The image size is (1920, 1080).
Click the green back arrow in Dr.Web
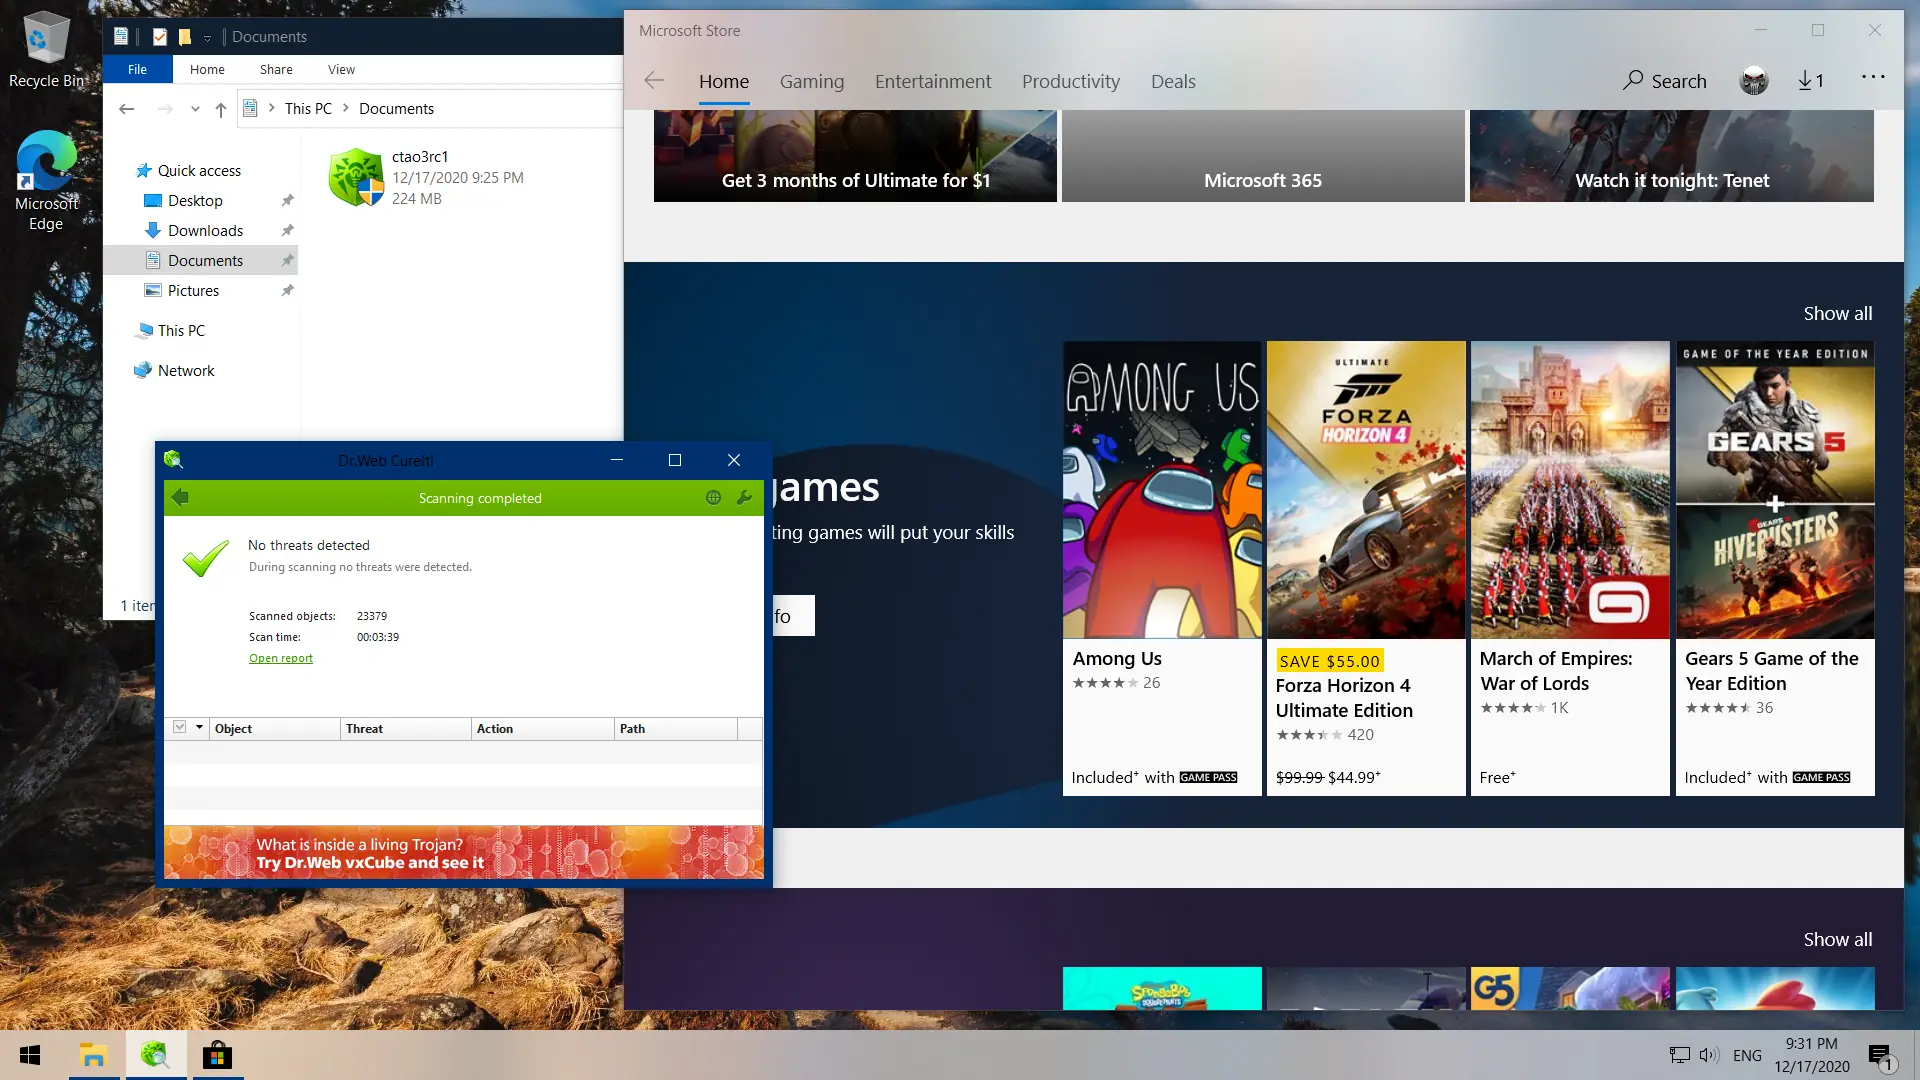point(180,497)
